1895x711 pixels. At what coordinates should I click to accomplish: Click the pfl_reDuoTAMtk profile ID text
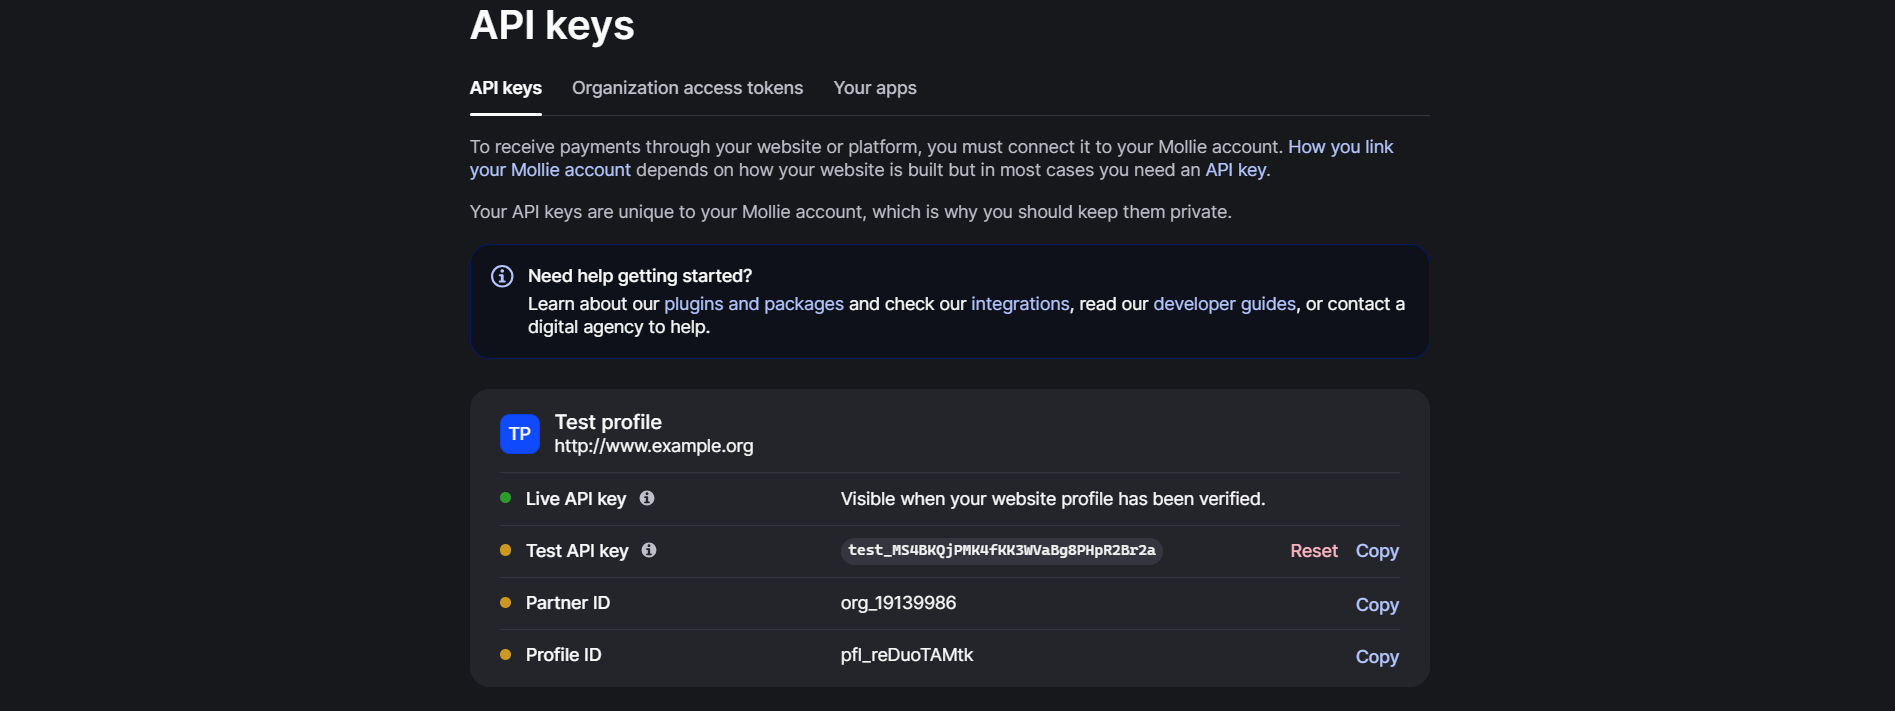906,655
